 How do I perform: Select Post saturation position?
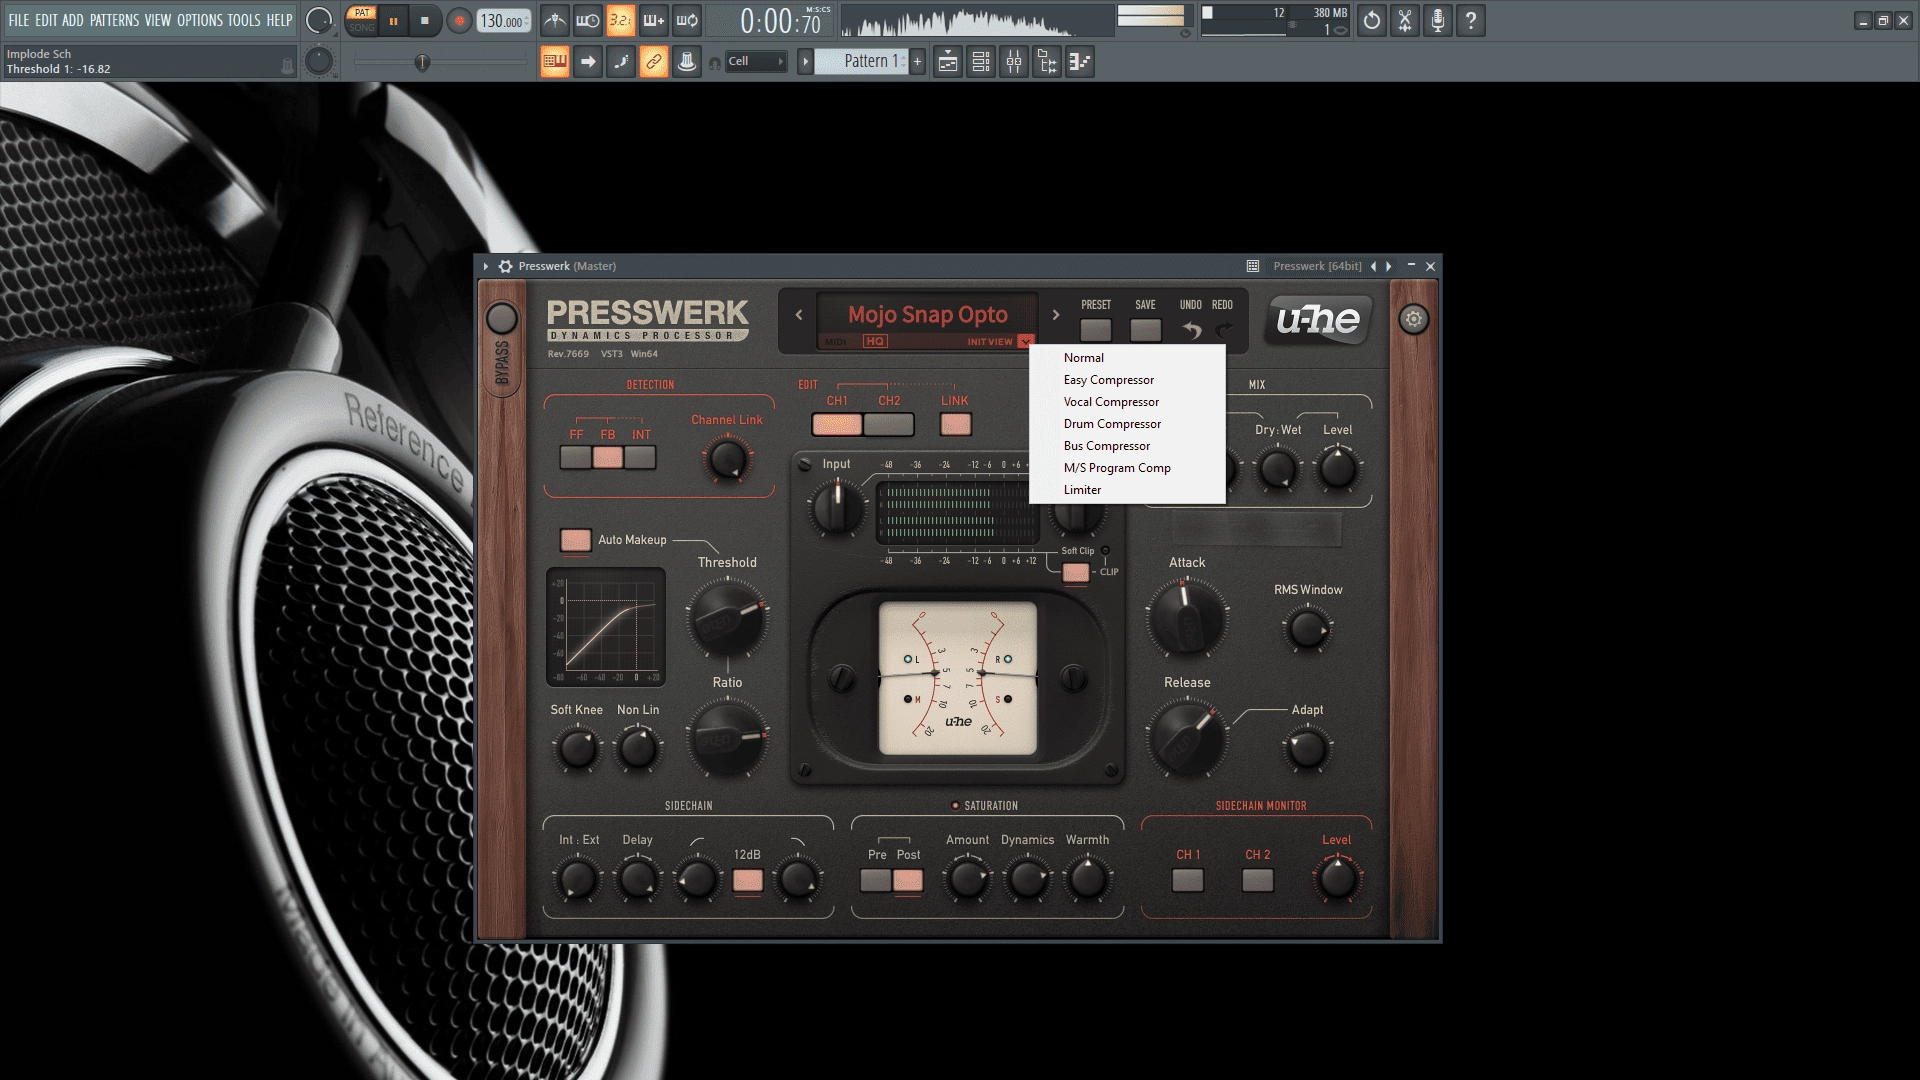point(908,880)
